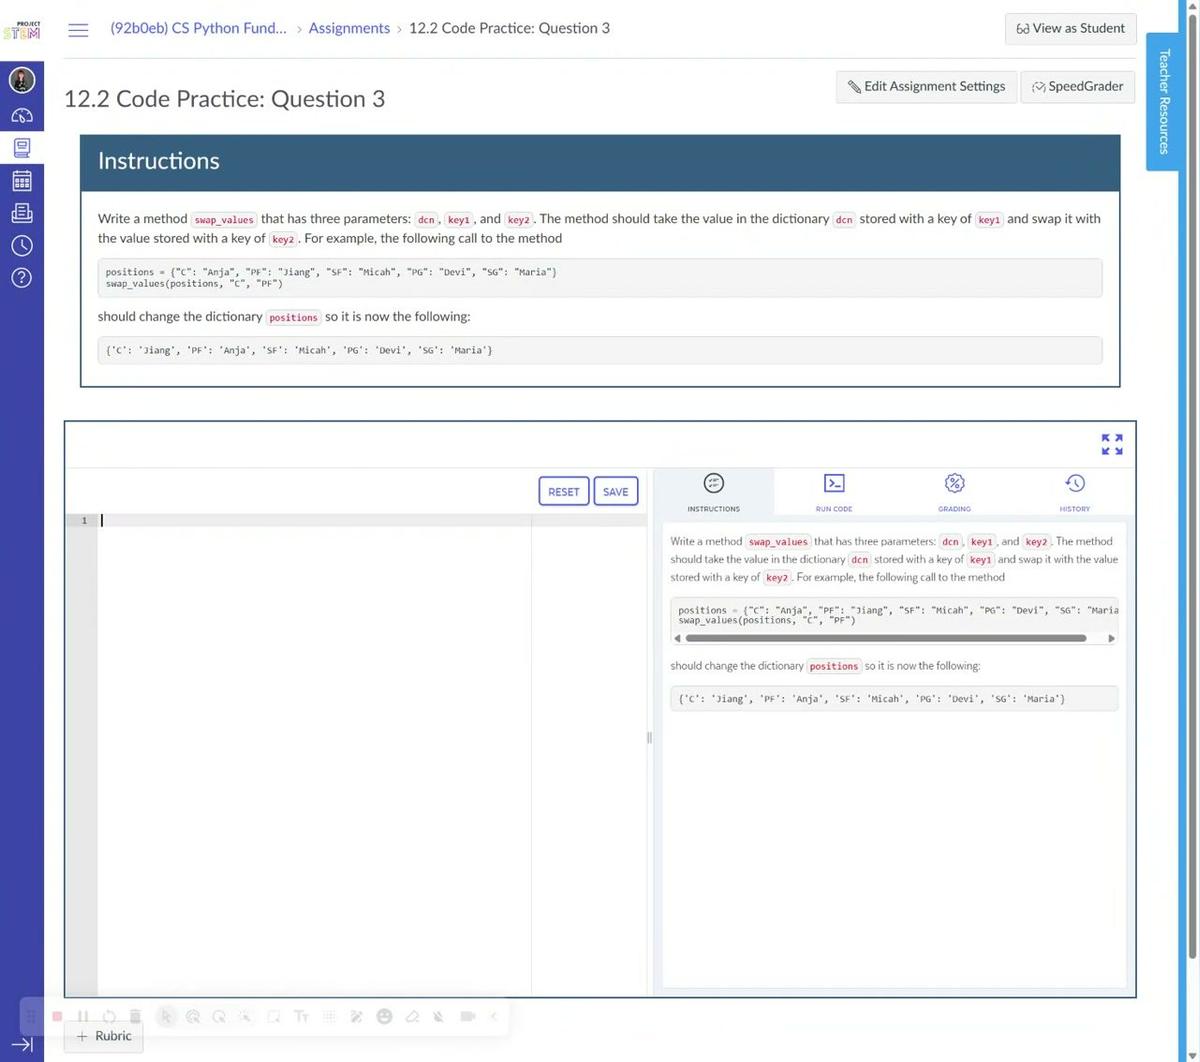The width and height of the screenshot is (1200, 1062).
Task: Click the 'Instructions' banner heading
Action: pos(158,161)
